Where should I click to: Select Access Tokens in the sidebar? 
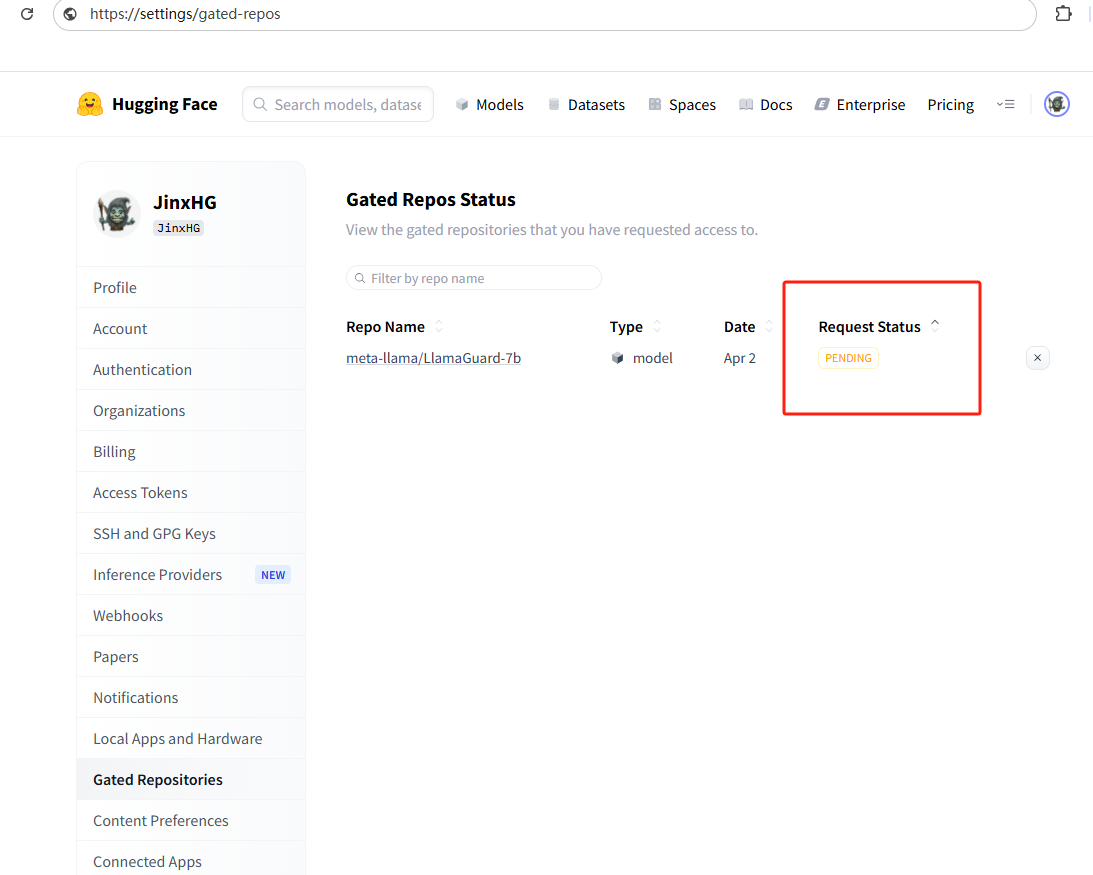[190, 493]
